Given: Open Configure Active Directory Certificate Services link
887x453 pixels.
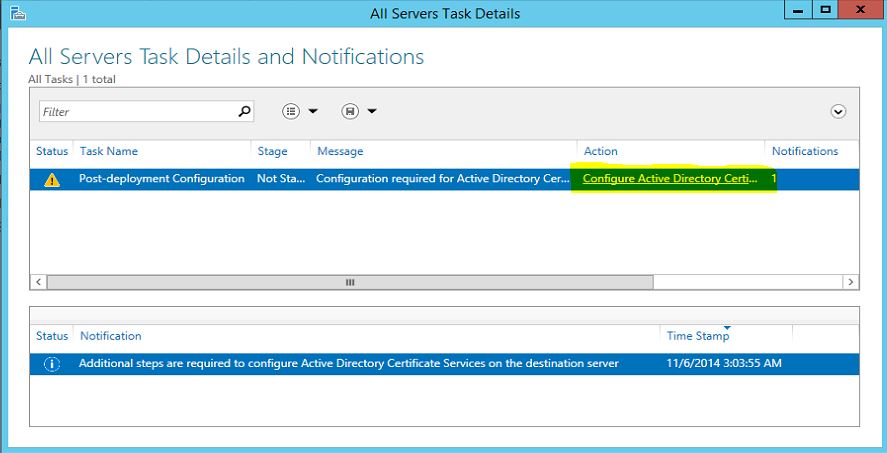Looking at the screenshot, I should point(670,179).
